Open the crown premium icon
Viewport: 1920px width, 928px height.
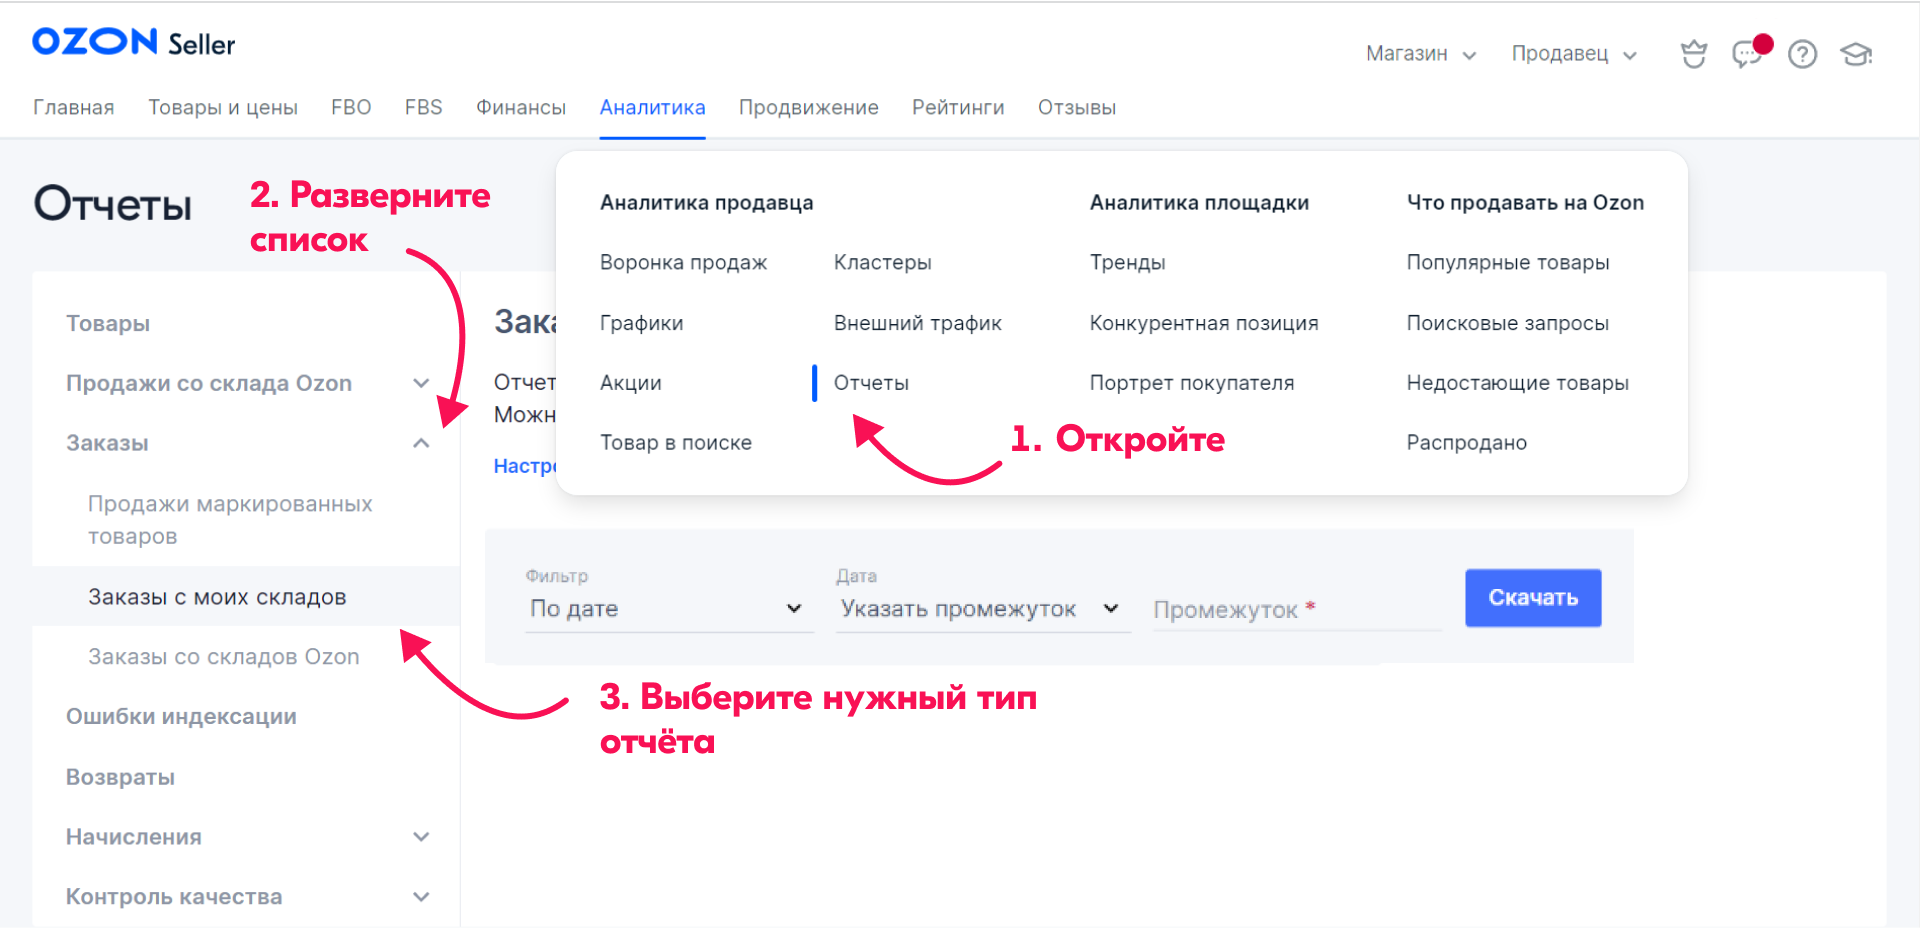click(x=1693, y=54)
